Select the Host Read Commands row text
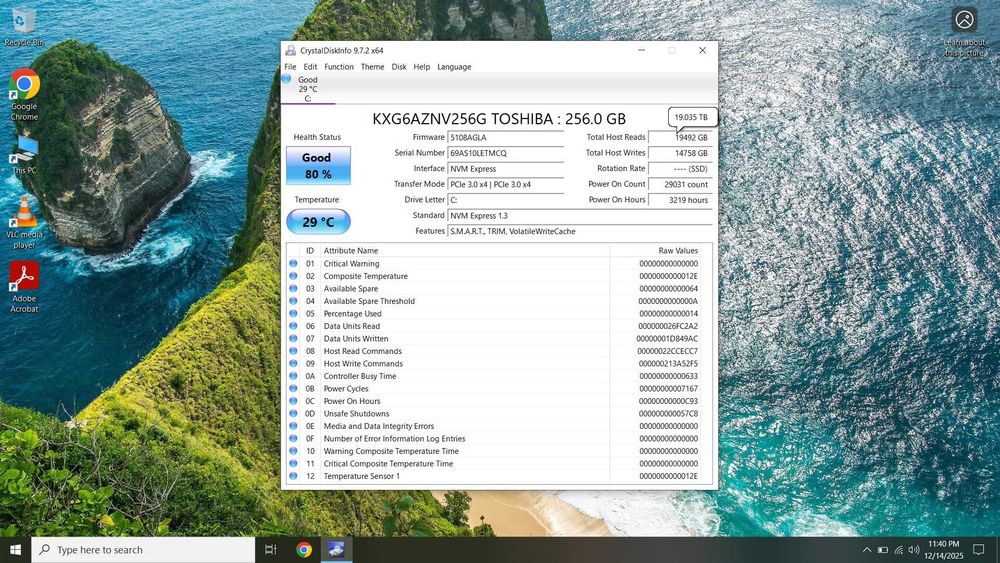 pos(362,351)
